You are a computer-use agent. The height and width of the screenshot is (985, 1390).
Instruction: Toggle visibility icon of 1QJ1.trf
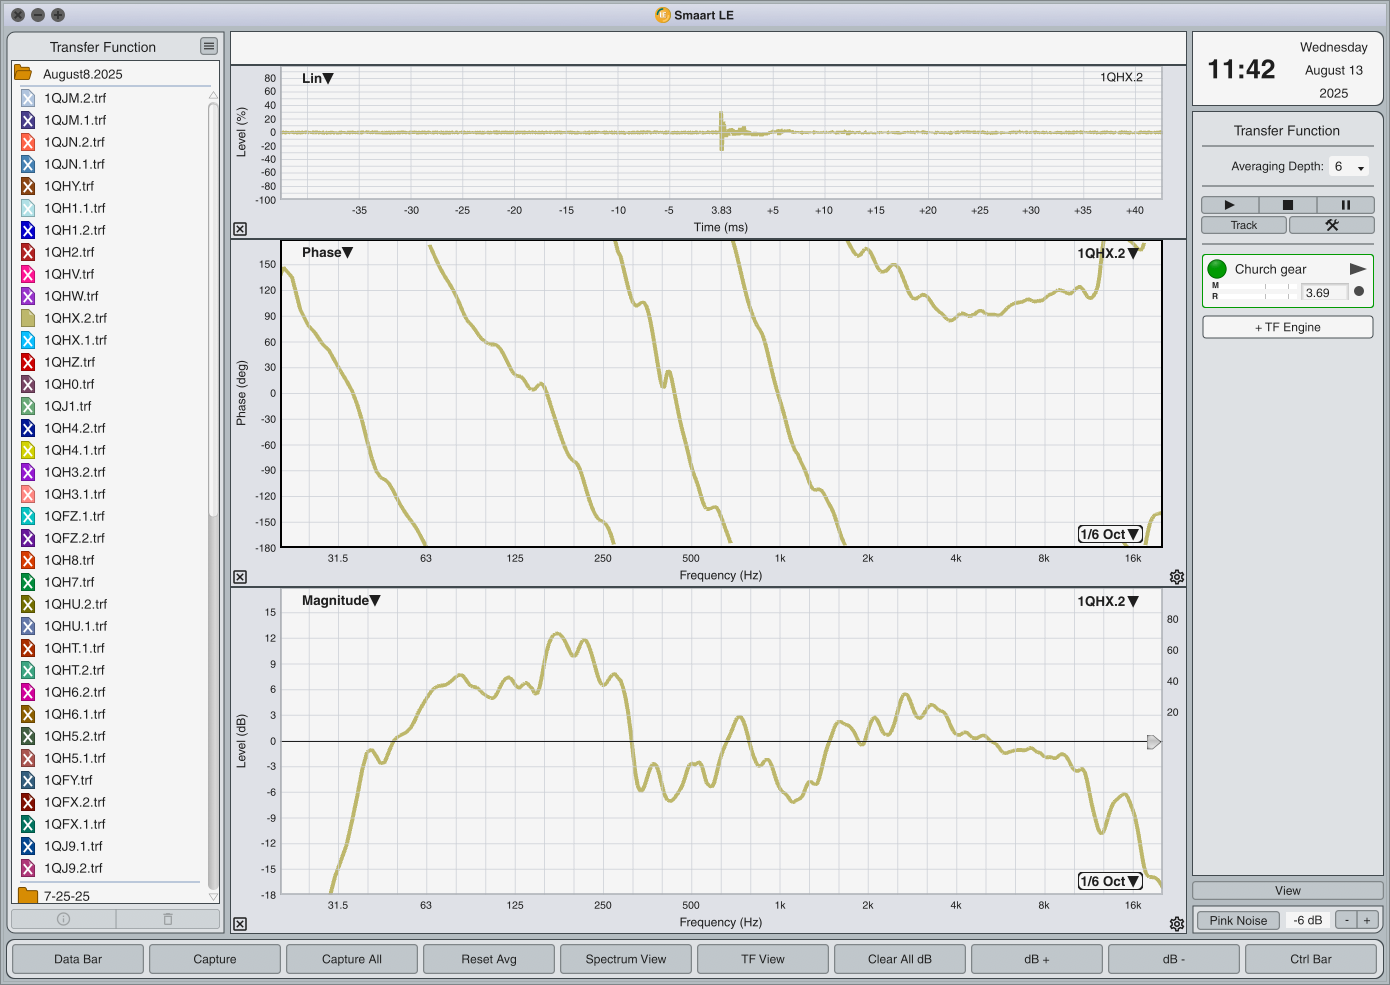coord(28,406)
